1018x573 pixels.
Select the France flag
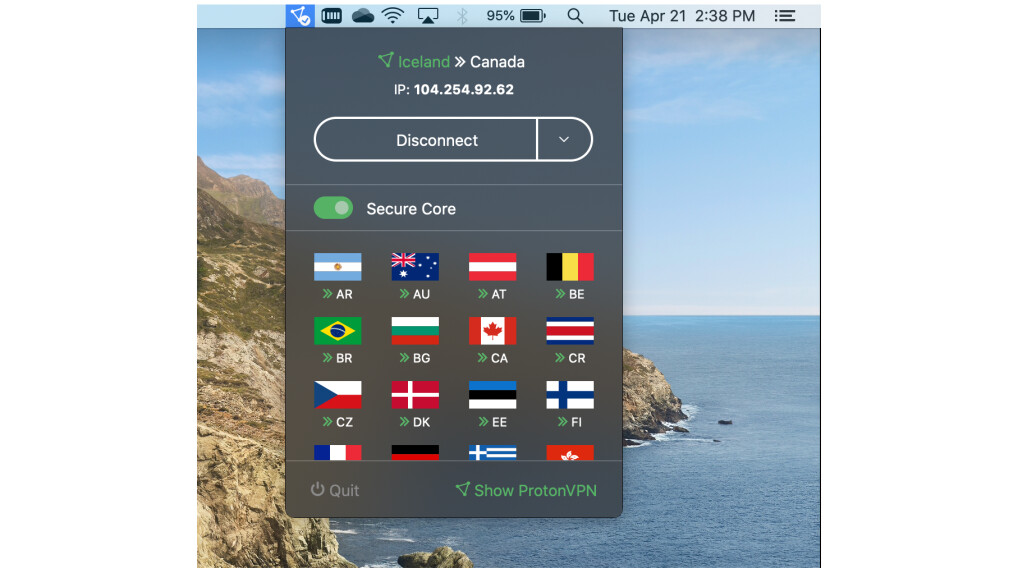tap(338, 452)
